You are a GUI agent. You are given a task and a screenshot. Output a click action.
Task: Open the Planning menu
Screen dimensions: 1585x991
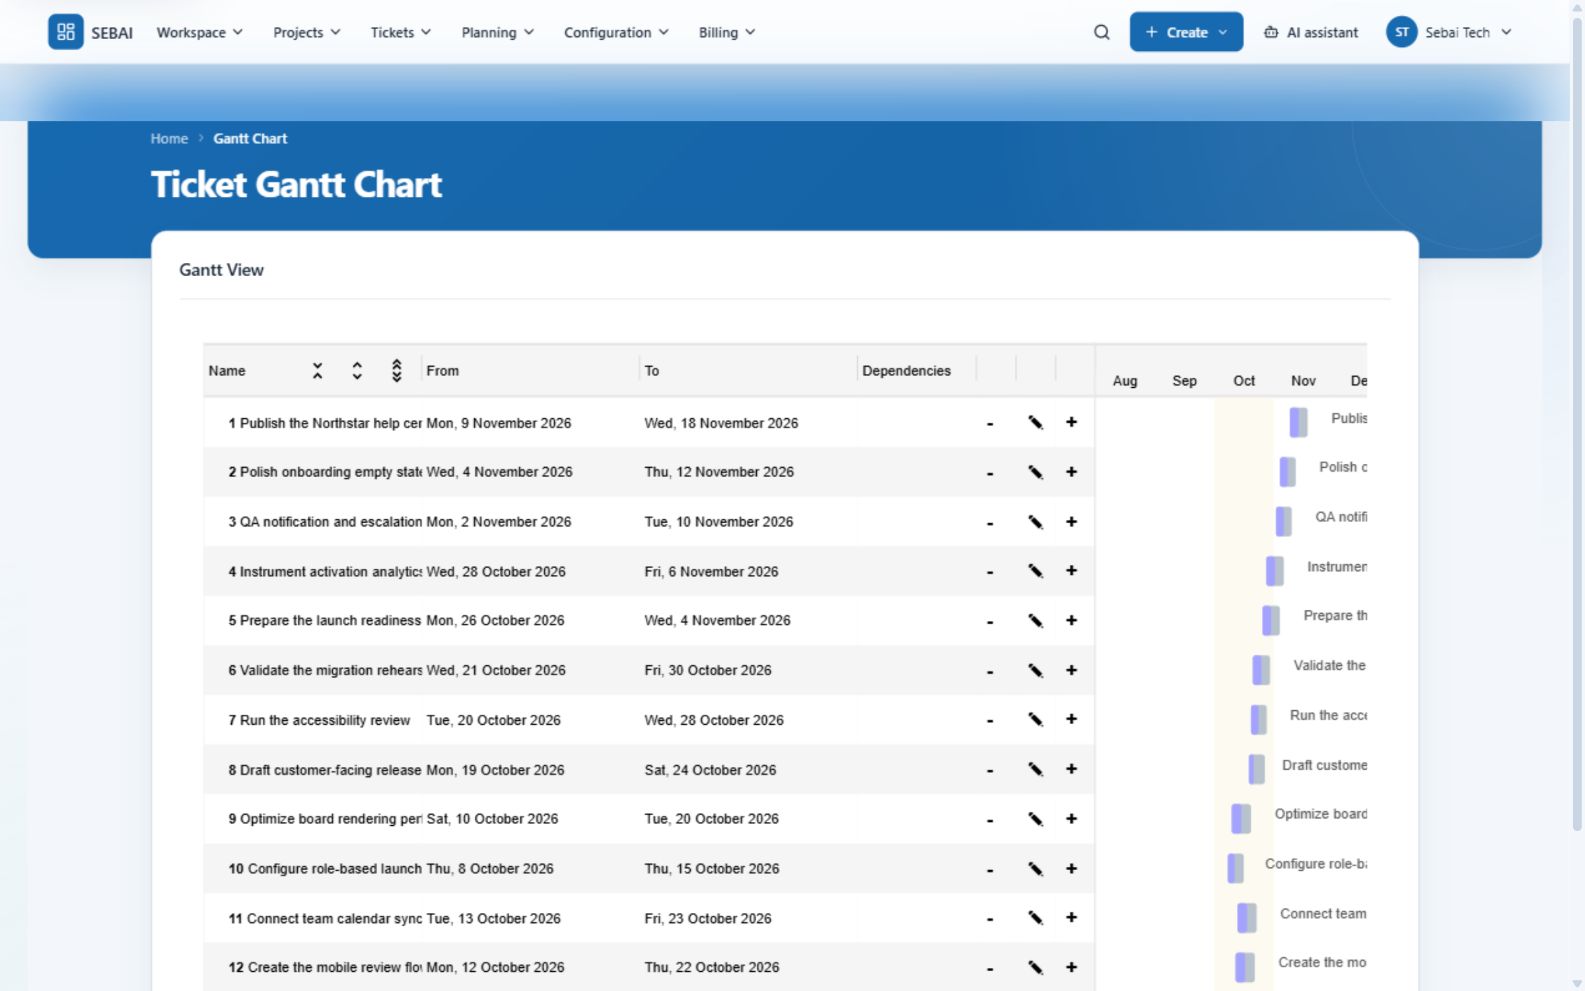pos(498,32)
